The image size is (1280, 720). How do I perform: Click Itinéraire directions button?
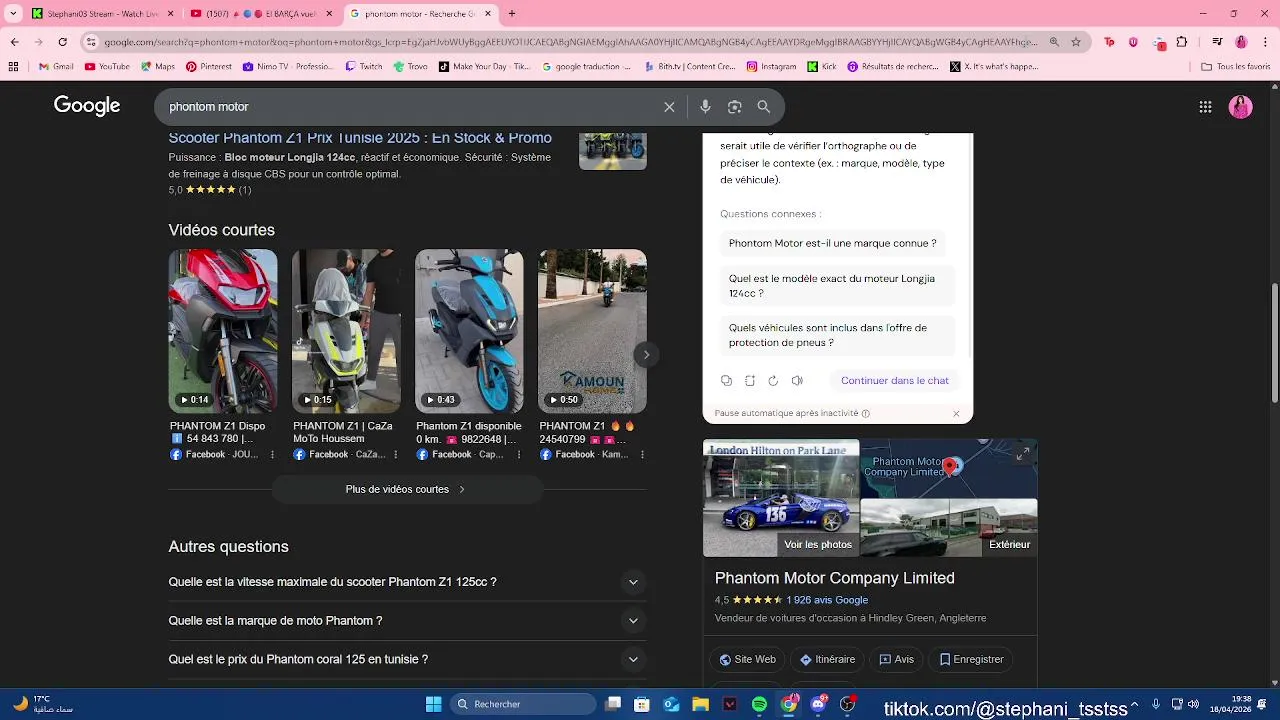point(828,660)
